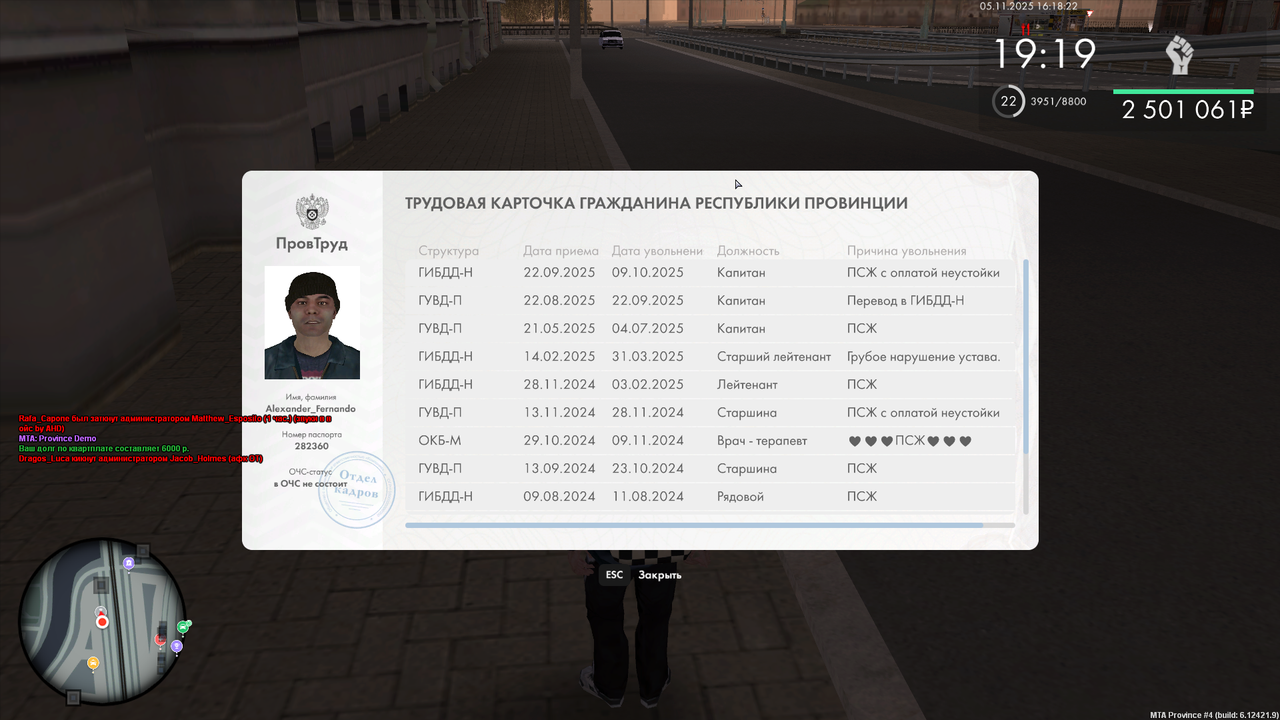Click structure ОКБ-М
1280x720 pixels.
(439, 440)
